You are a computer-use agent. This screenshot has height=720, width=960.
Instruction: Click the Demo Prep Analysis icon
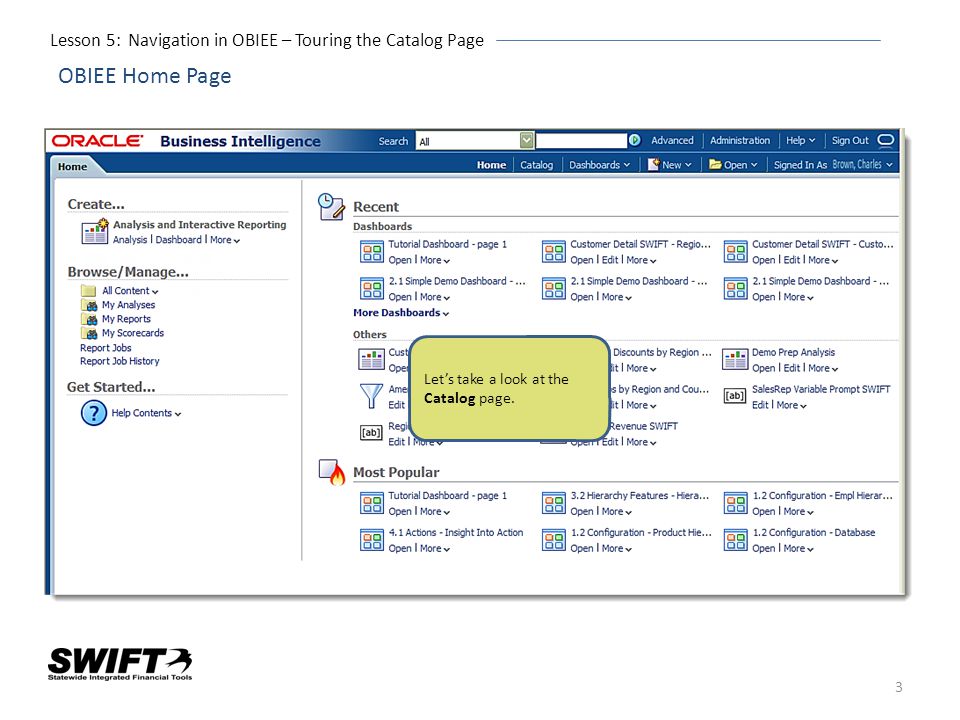tap(735, 360)
